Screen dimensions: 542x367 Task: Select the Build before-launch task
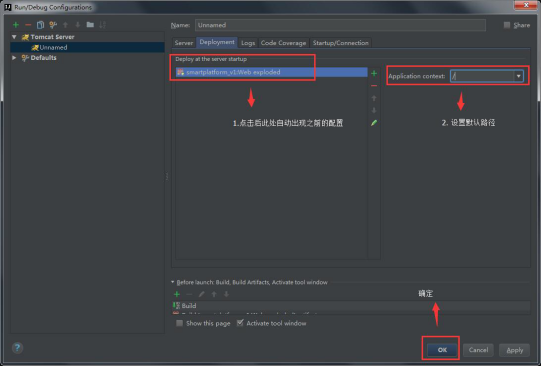click(x=351, y=305)
